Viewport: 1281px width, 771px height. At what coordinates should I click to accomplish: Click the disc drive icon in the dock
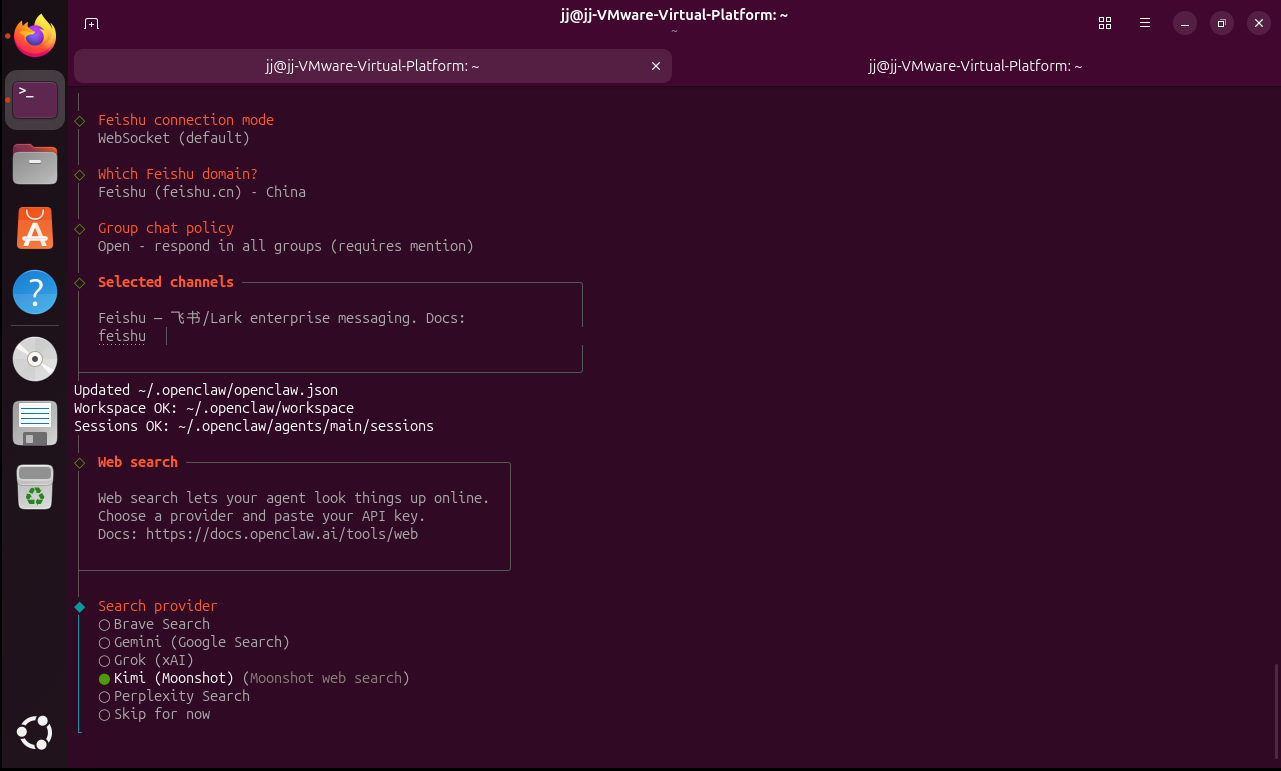(x=35, y=358)
